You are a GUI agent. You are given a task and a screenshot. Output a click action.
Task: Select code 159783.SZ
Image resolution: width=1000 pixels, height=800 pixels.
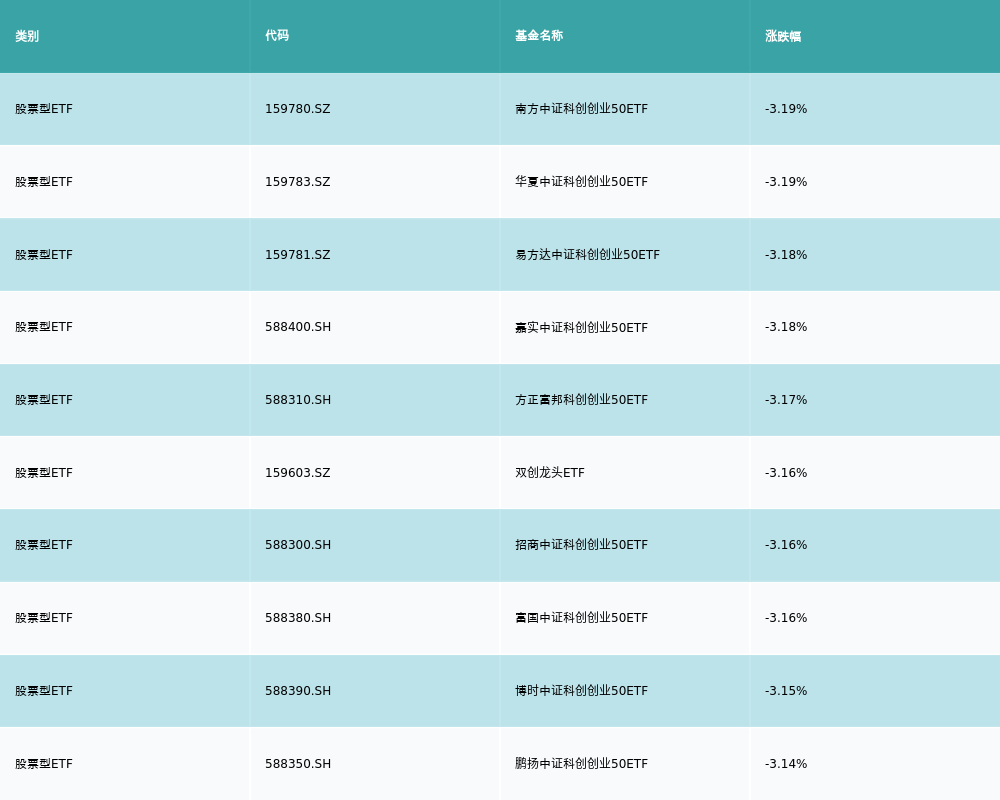[x=298, y=182]
